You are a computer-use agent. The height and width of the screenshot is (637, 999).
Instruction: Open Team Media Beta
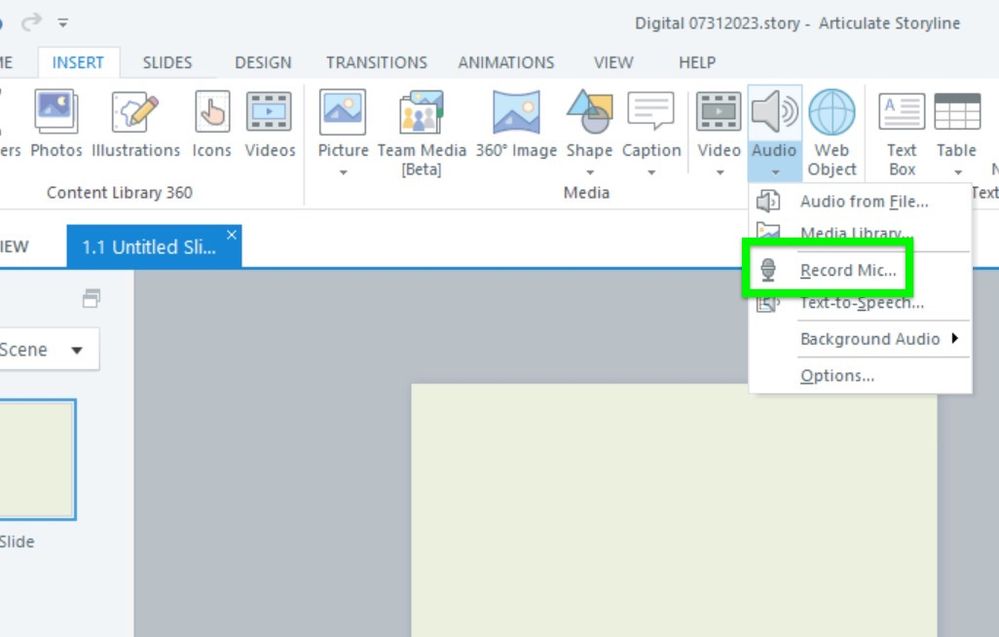[x=421, y=132]
